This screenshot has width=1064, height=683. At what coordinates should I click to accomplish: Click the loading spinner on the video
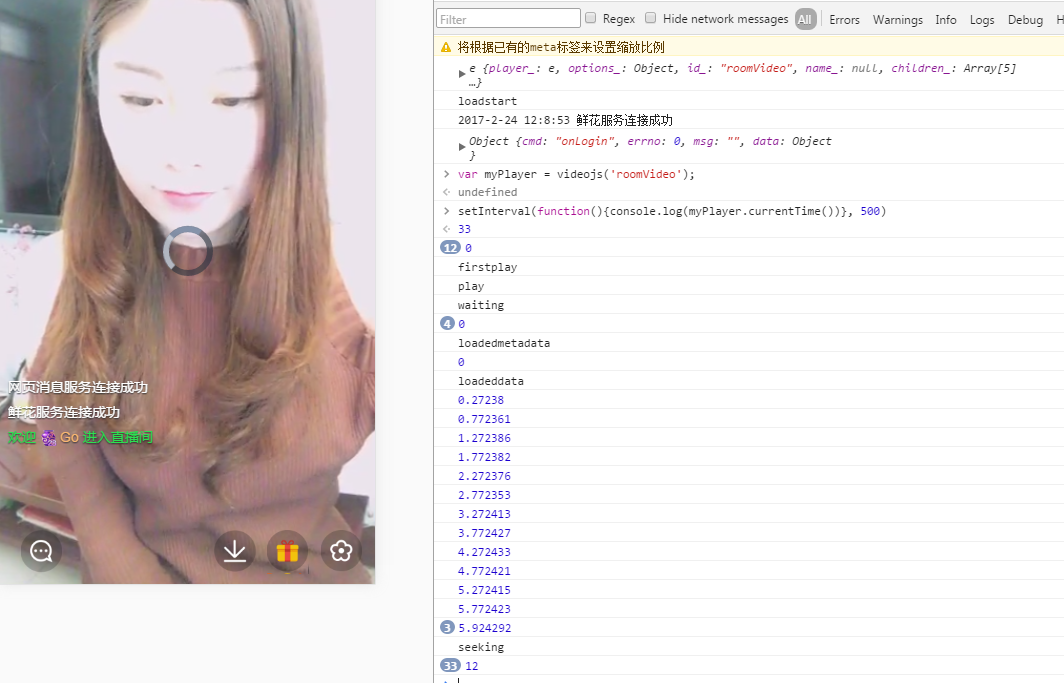click(188, 251)
